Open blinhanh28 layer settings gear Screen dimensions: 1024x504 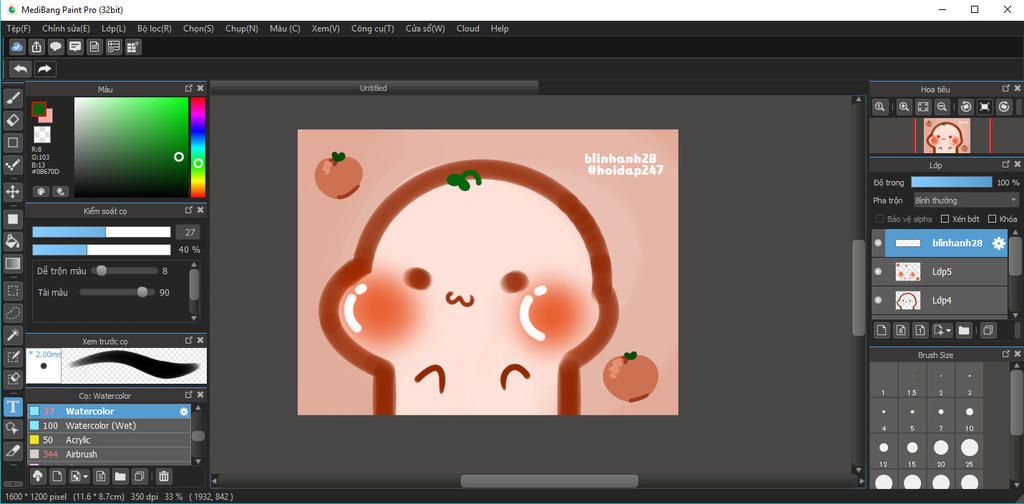click(999, 243)
